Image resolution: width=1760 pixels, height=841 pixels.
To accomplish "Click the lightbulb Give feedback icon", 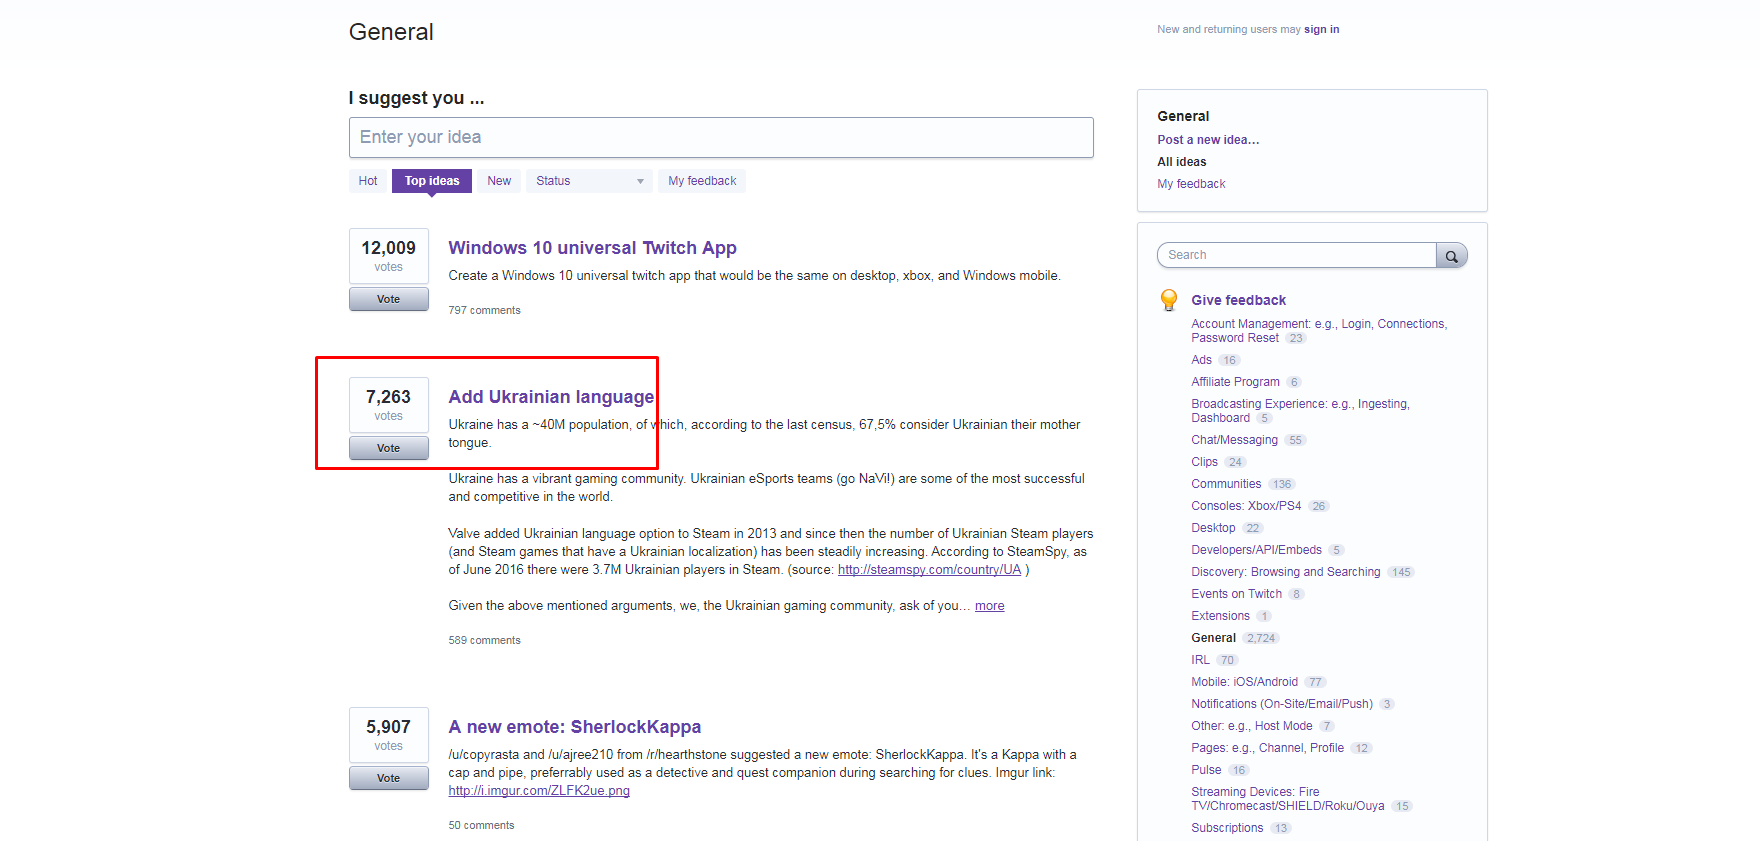I will (x=1168, y=300).
